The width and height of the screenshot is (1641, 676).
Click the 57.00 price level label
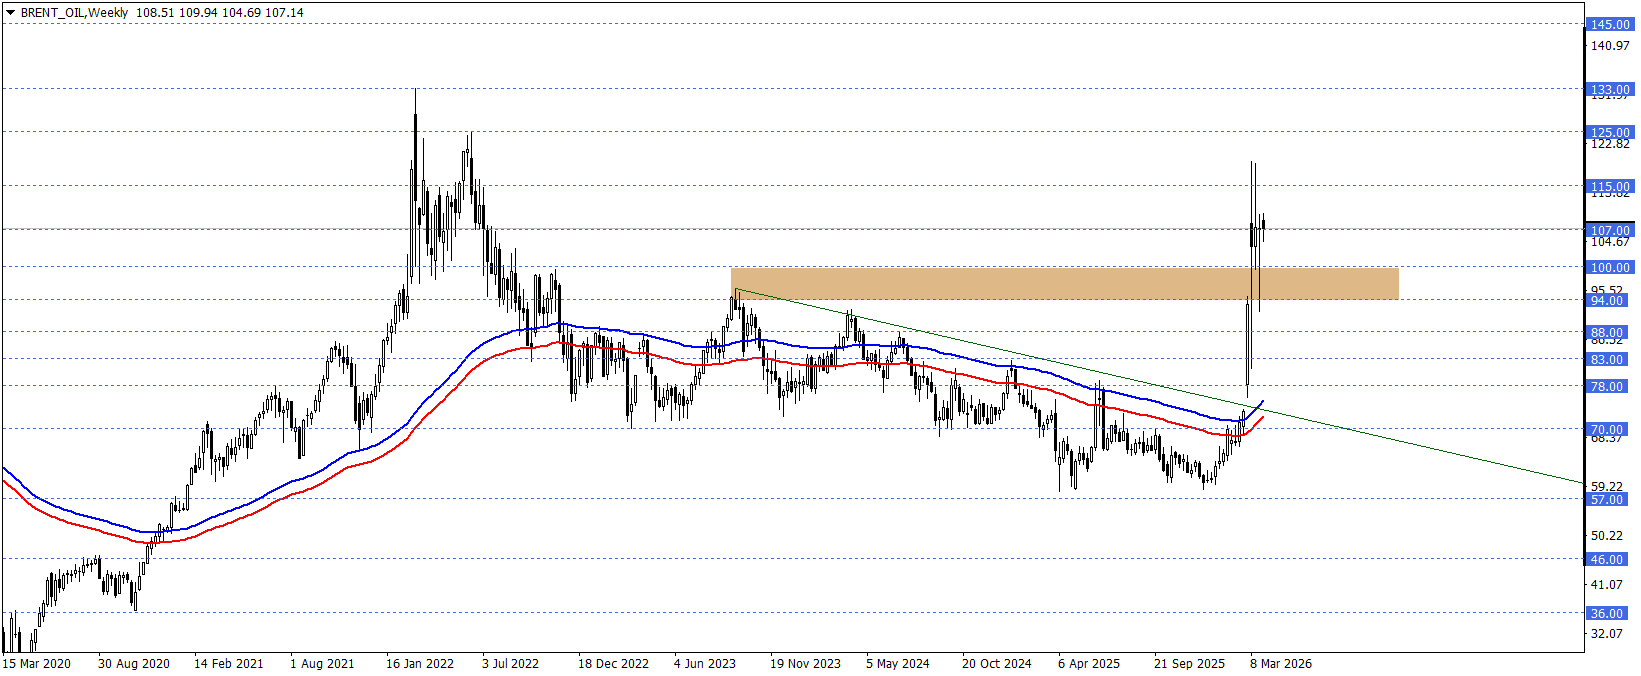point(1610,500)
